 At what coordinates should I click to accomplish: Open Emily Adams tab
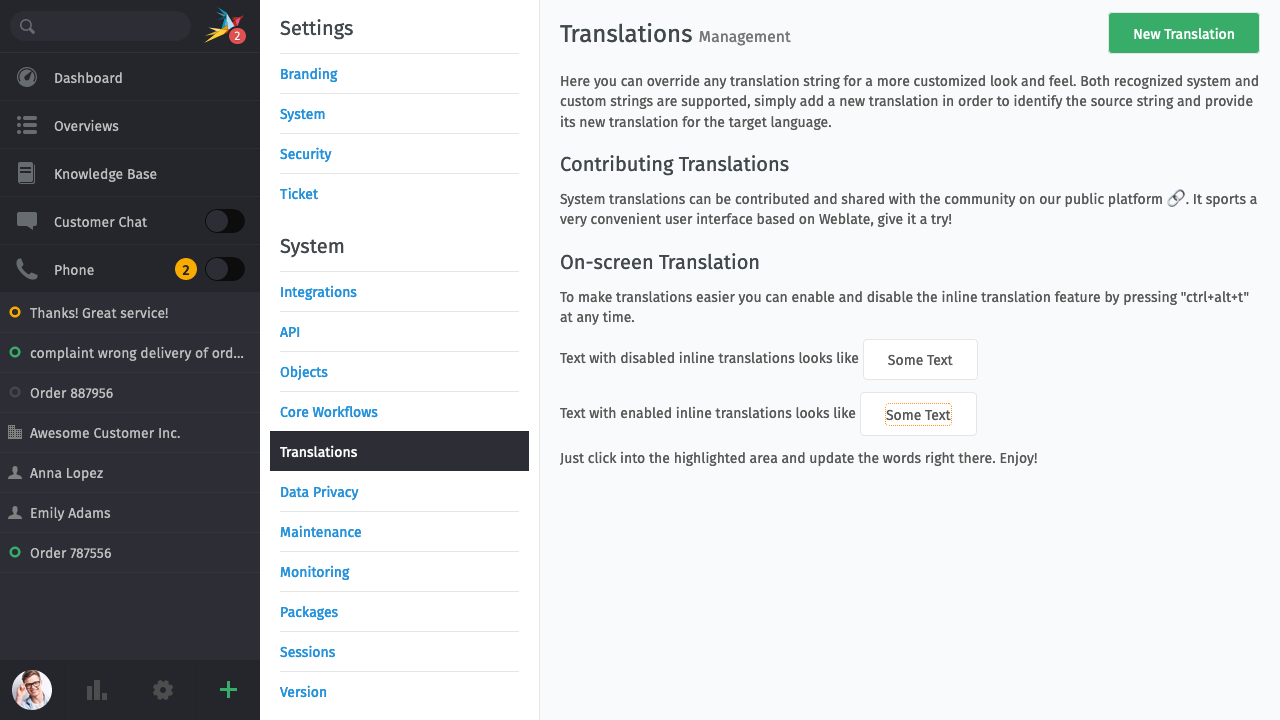point(130,513)
